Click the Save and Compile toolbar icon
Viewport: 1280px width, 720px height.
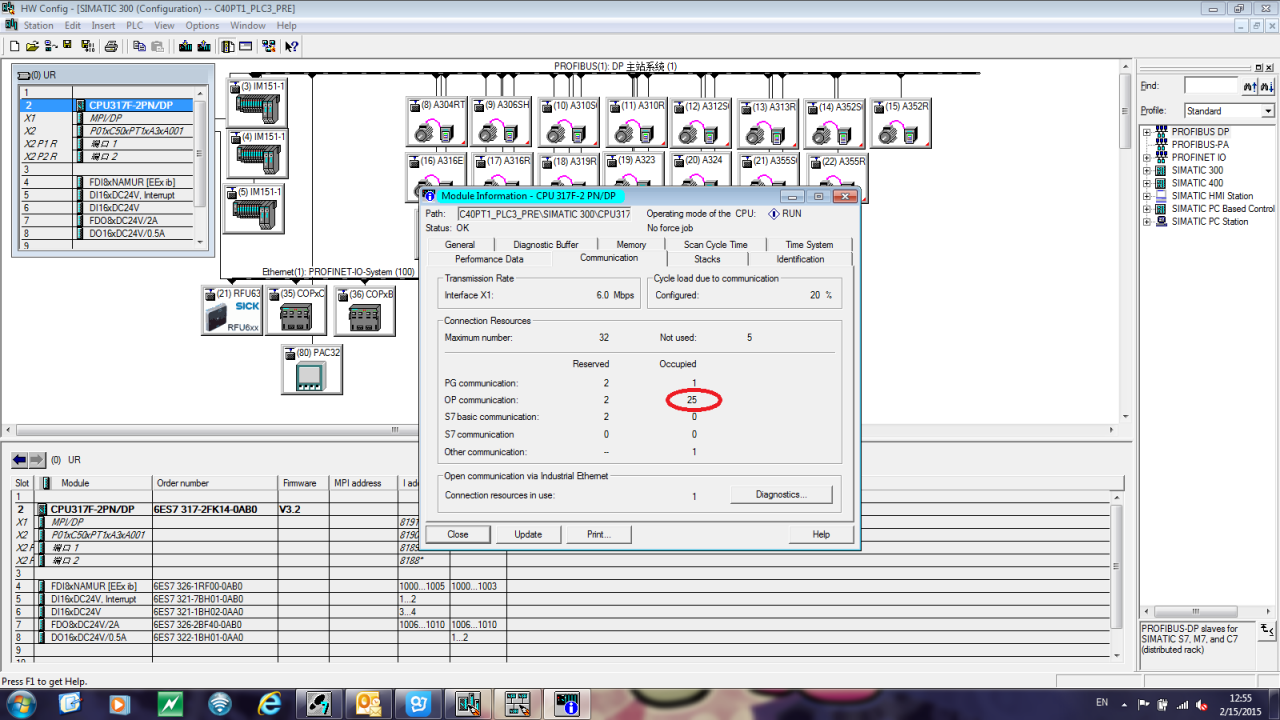(87, 46)
